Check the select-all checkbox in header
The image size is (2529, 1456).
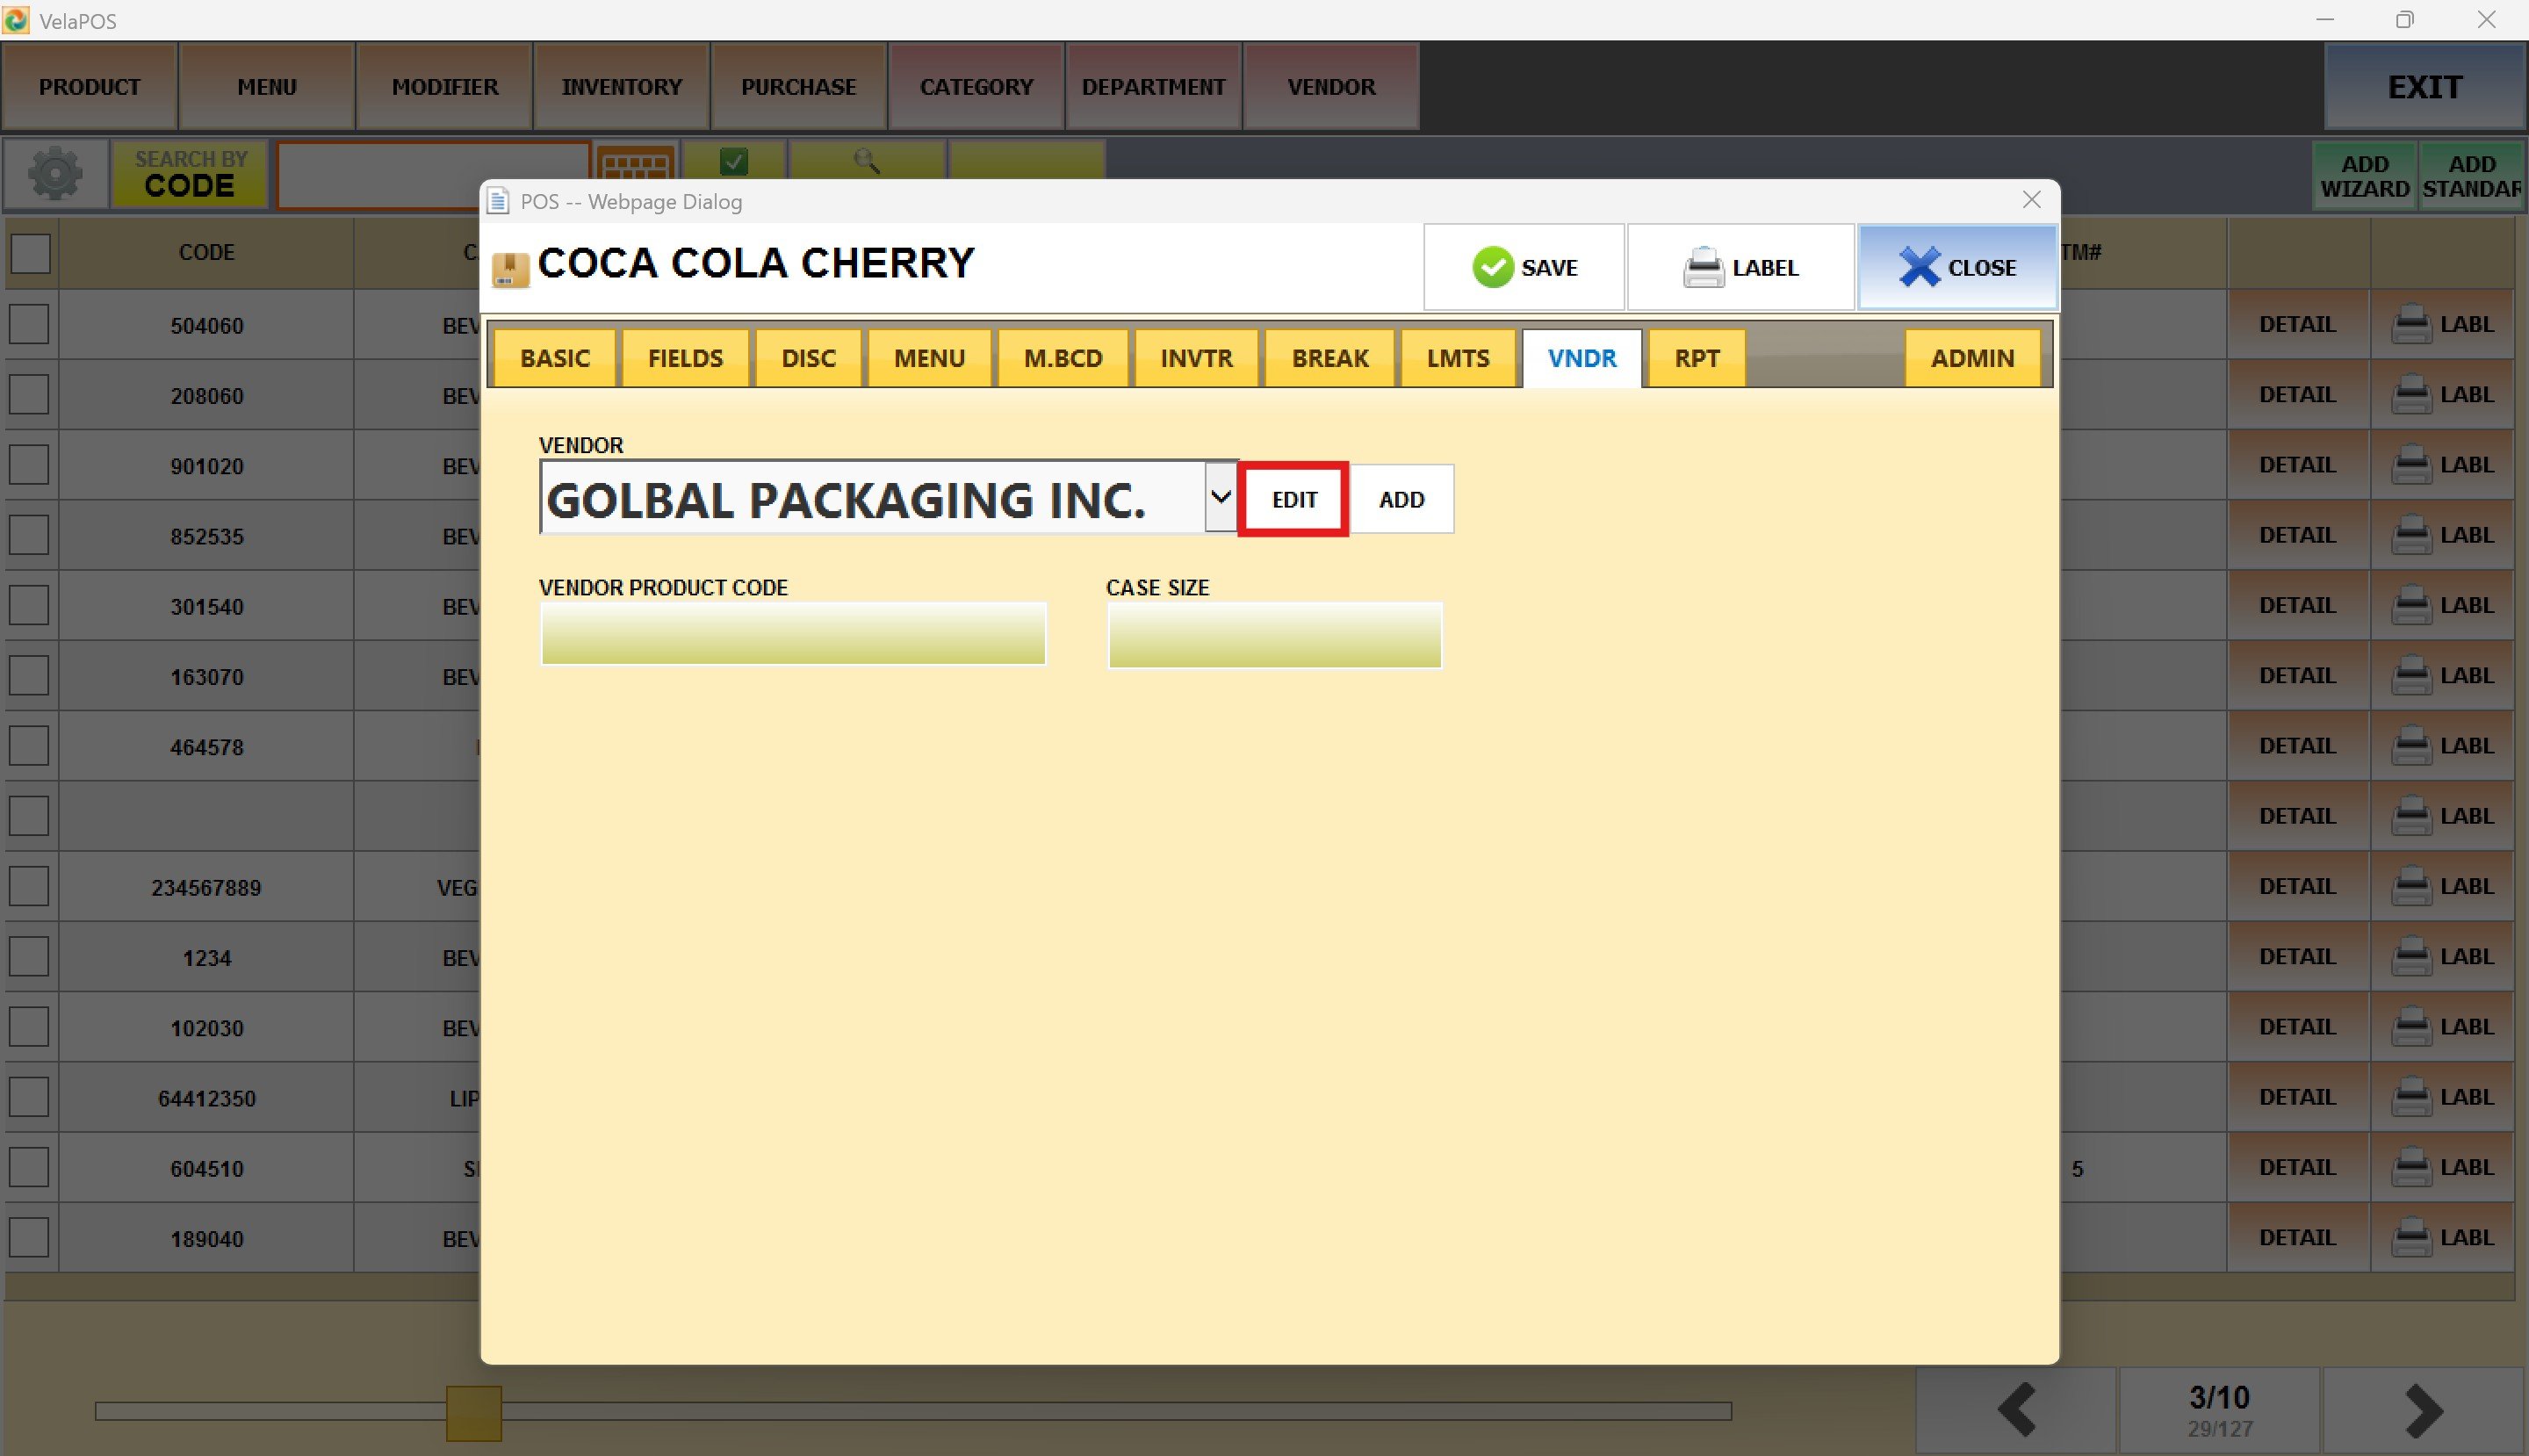click(30, 253)
